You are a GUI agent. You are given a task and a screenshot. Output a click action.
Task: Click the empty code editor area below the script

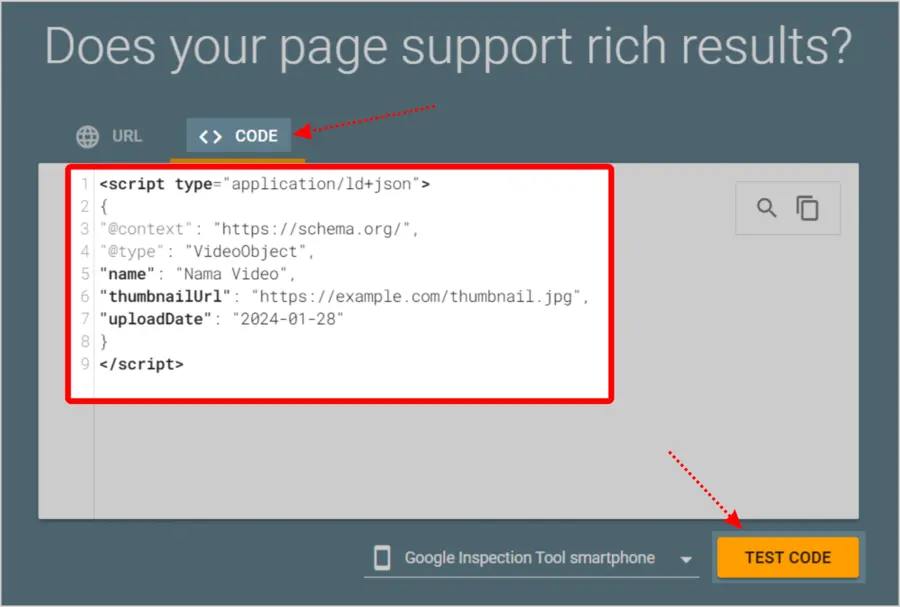tap(476, 459)
